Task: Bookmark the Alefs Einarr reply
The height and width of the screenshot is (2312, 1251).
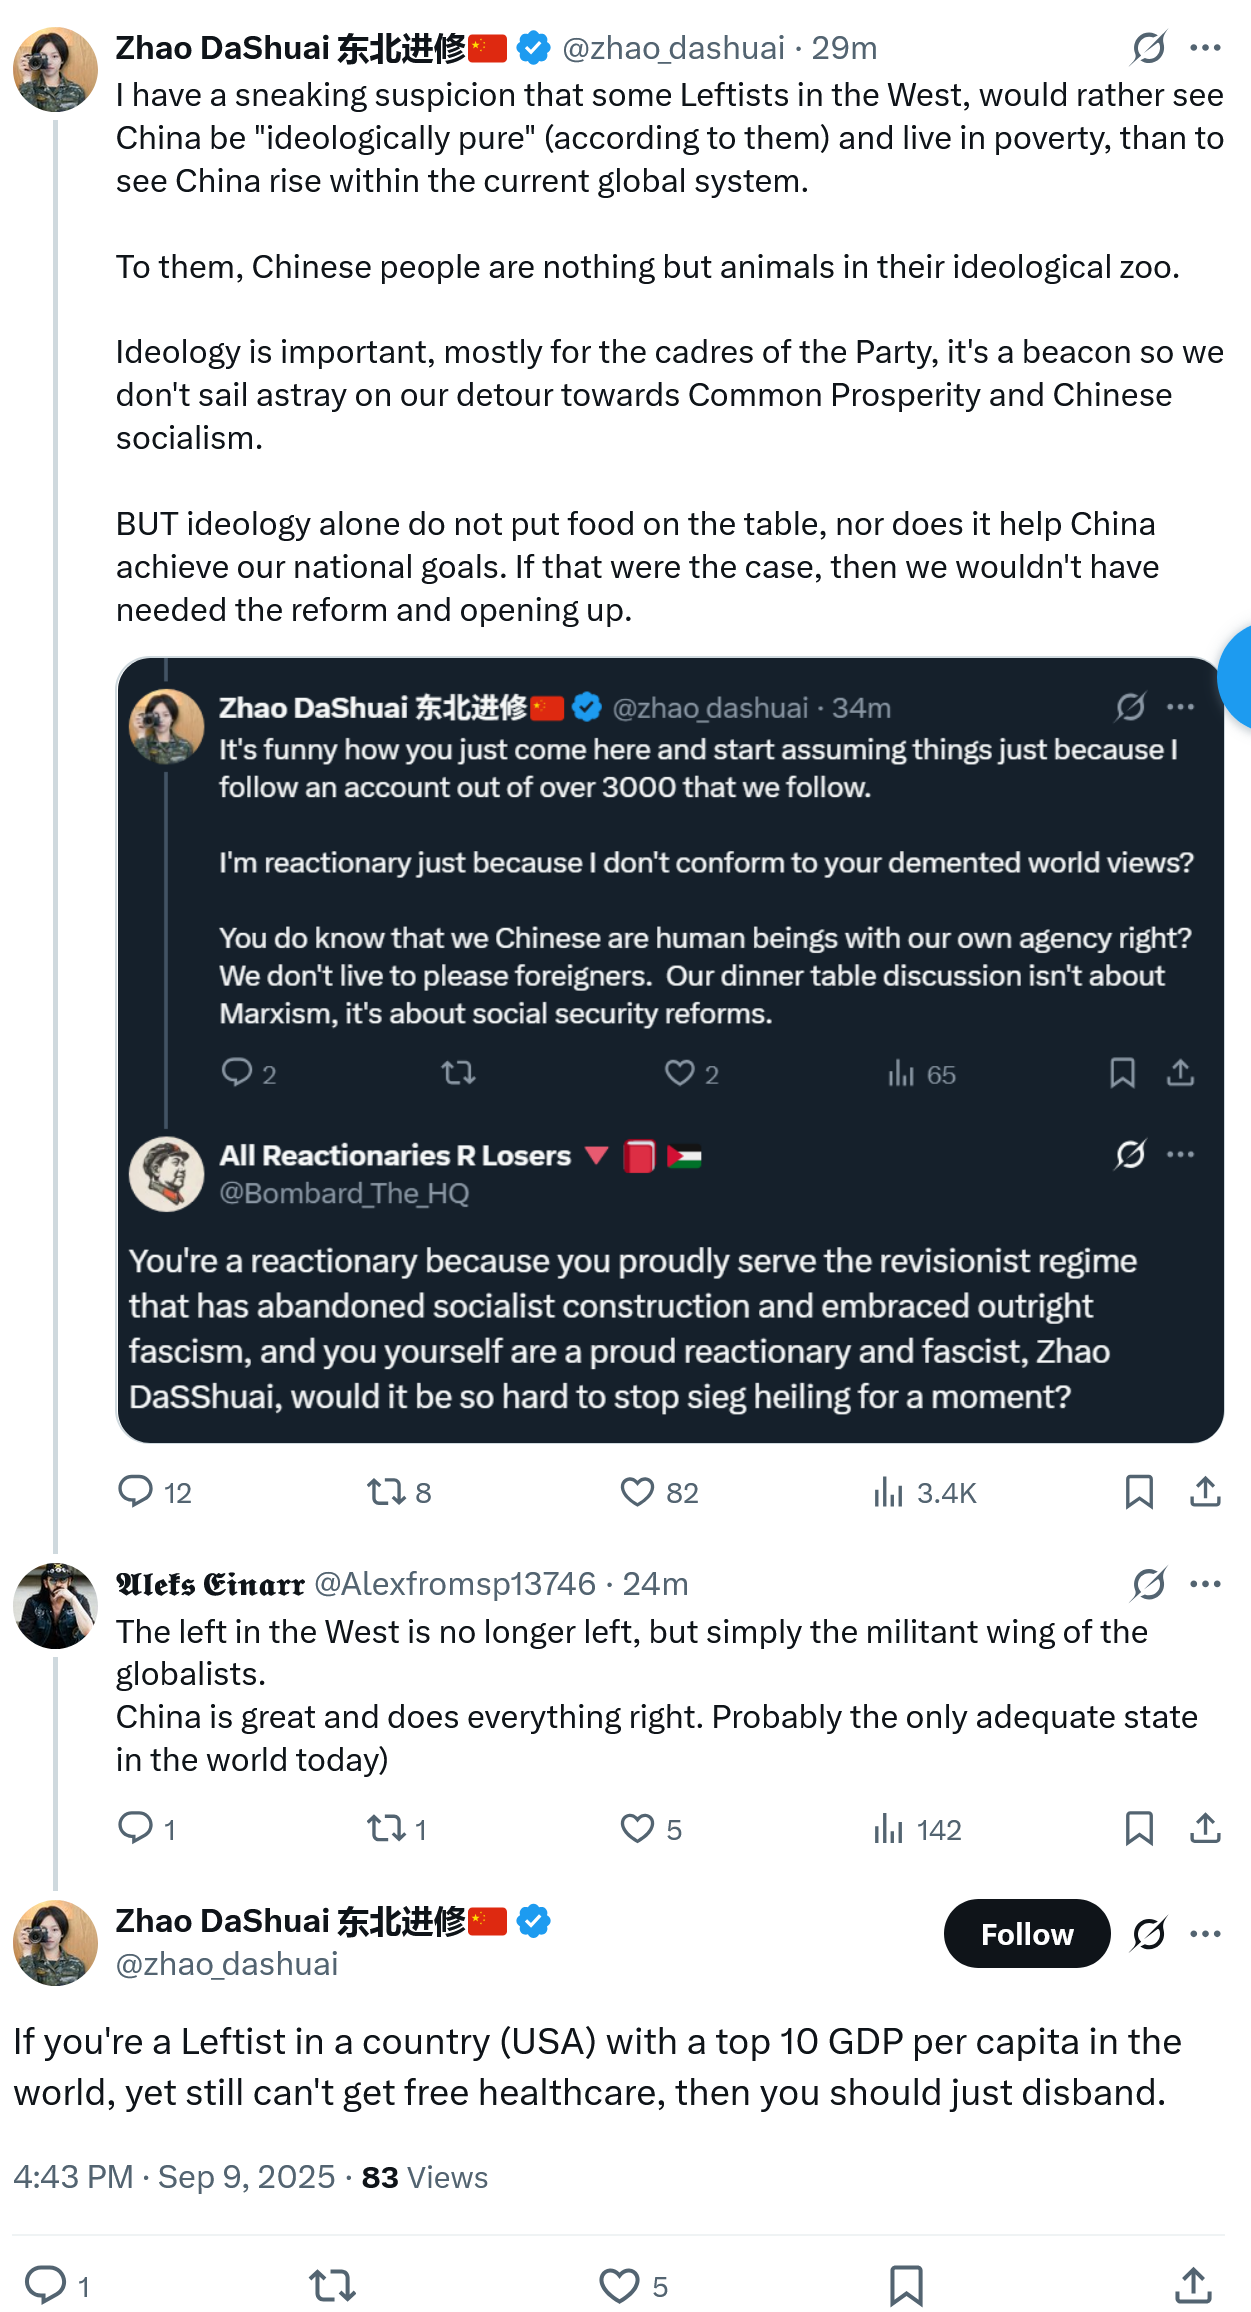Action: [1139, 1828]
